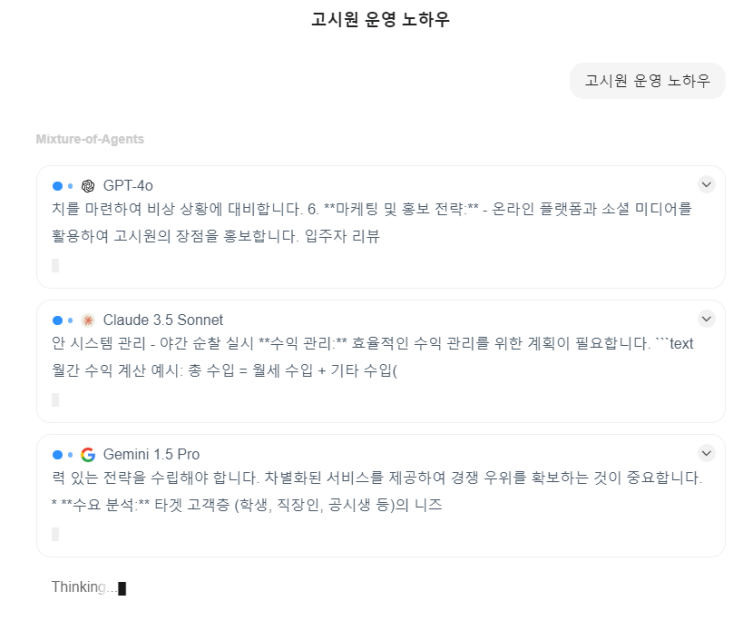The image size is (743, 621).
Task: Click the Google G logo for Gemini
Action: coord(88,454)
